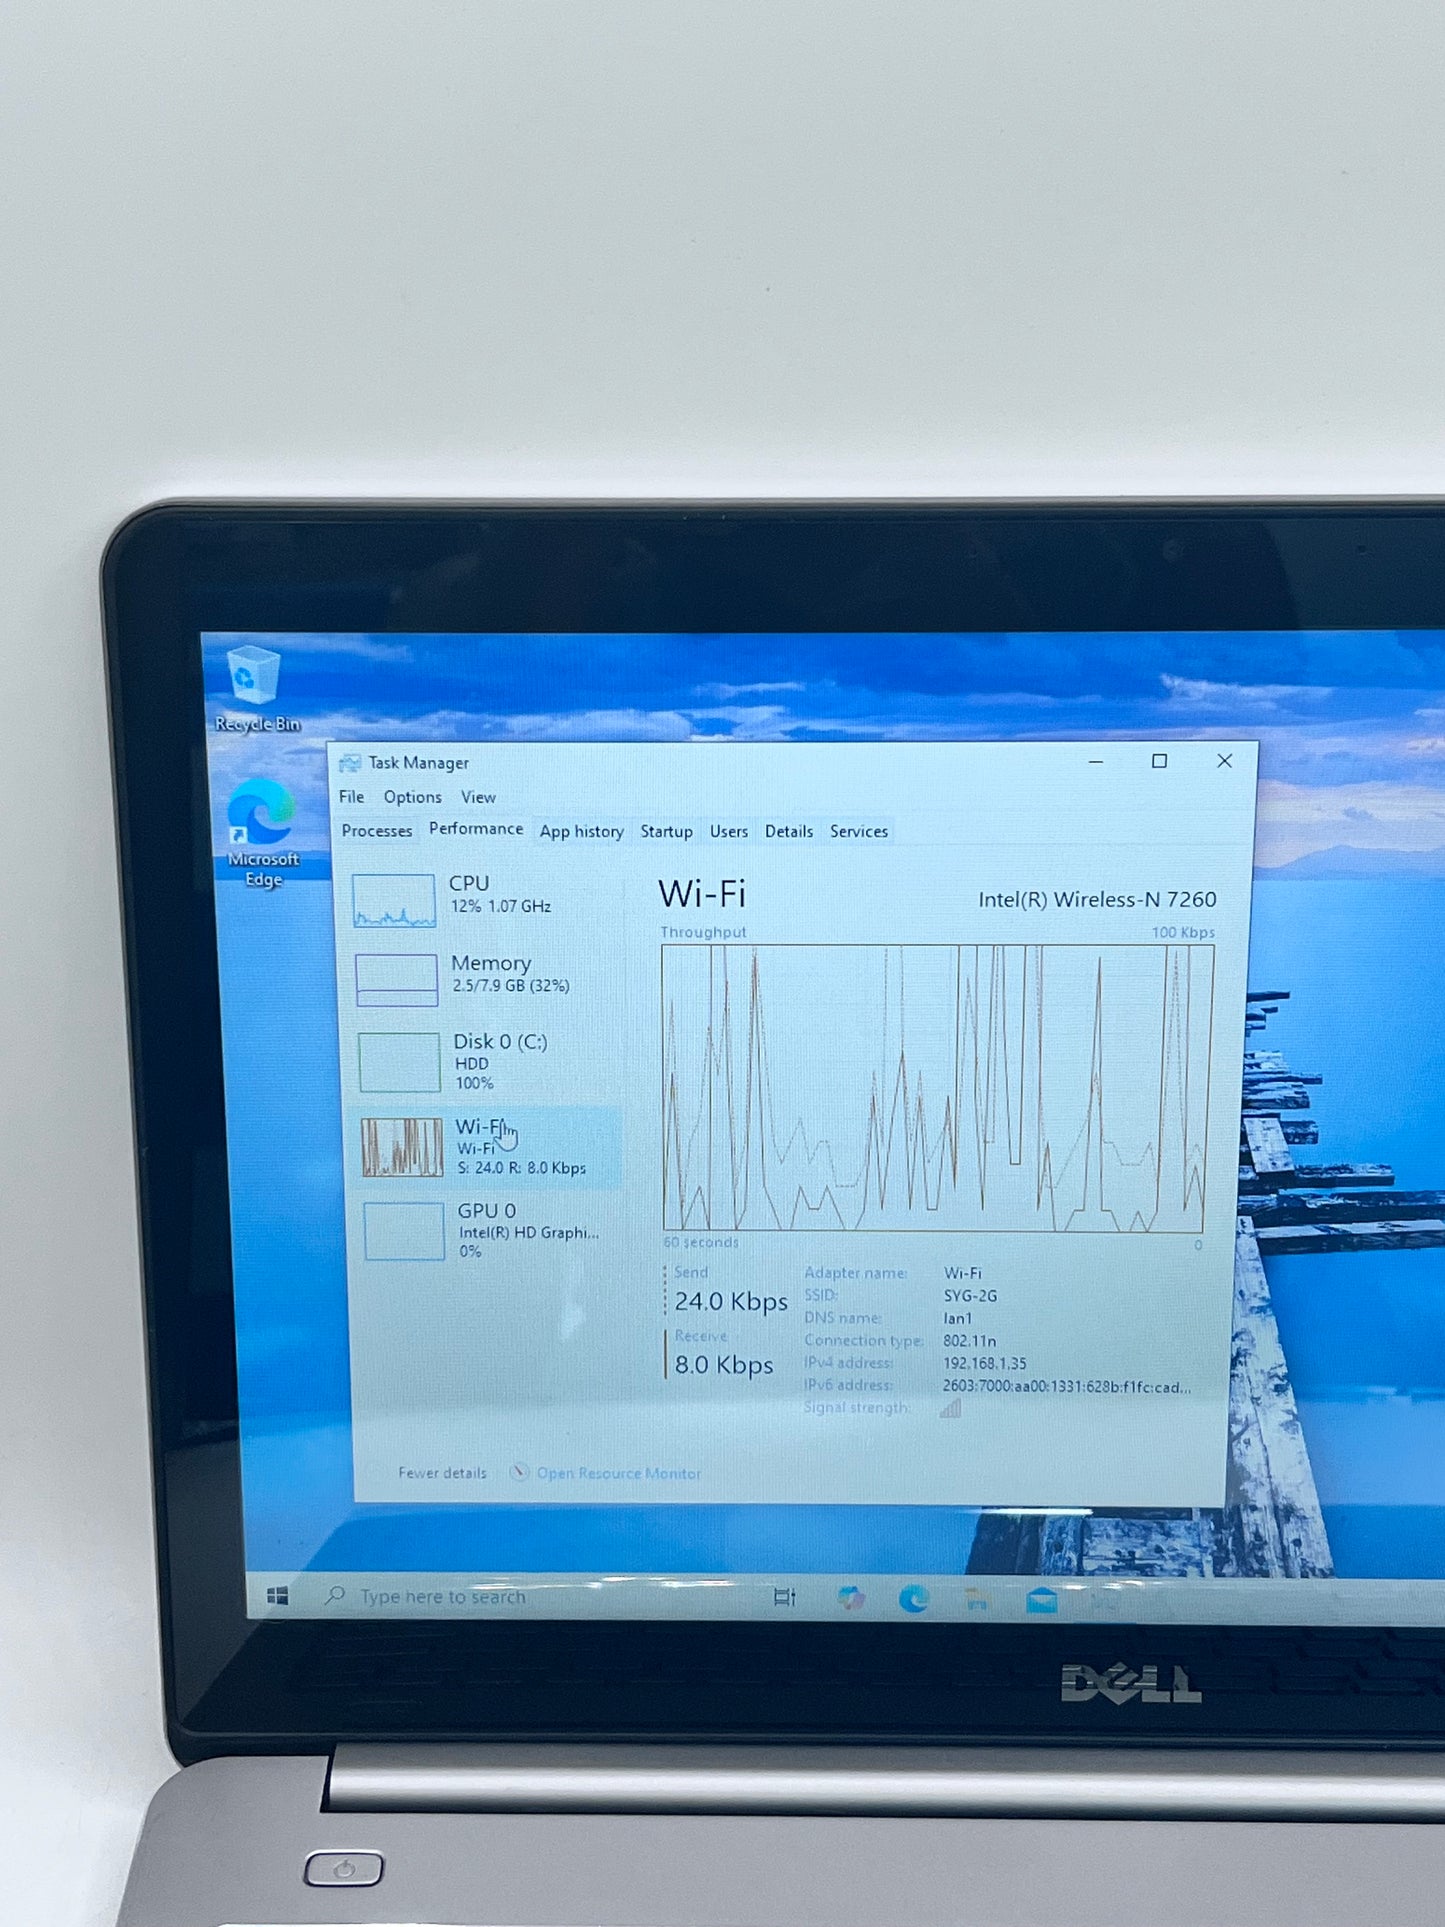Select the GPU 0 mini graph
The height and width of the screenshot is (1927, 1445).
404,1231
